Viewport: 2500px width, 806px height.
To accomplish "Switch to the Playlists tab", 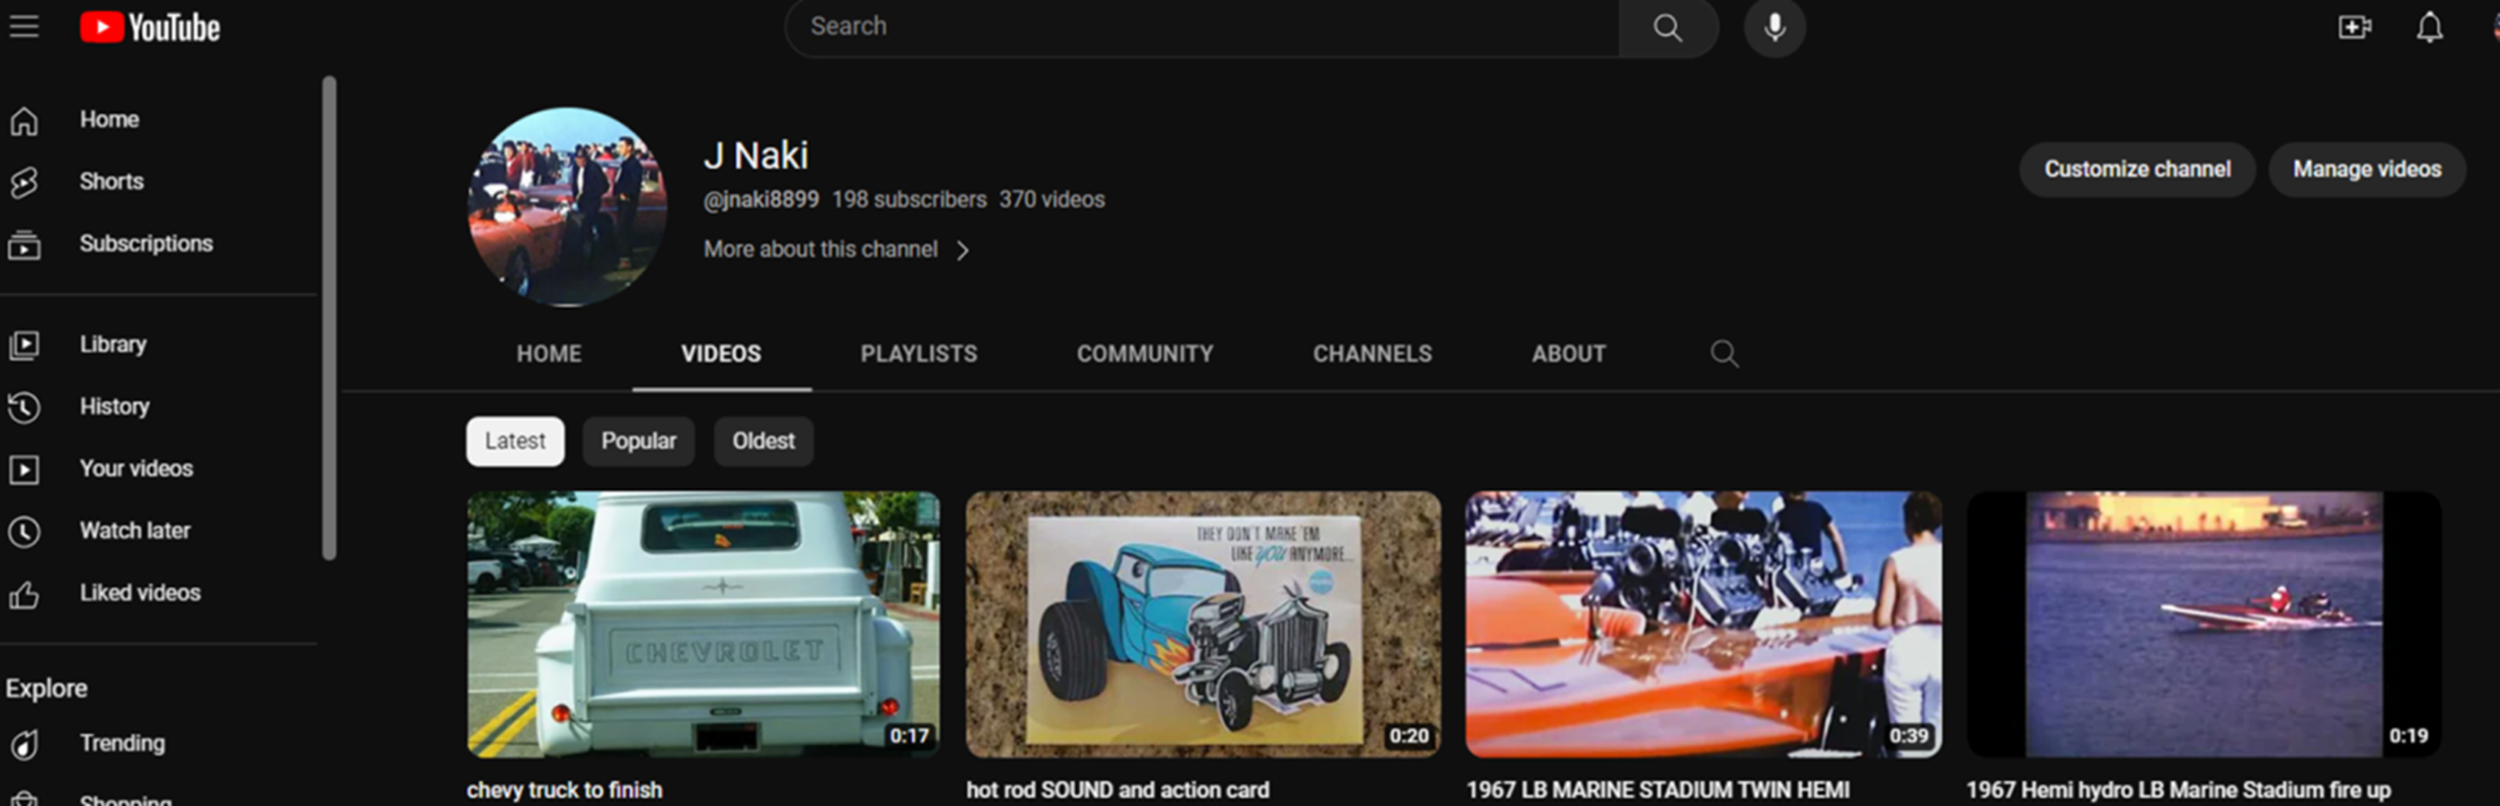I will click(x=918, y=354).
